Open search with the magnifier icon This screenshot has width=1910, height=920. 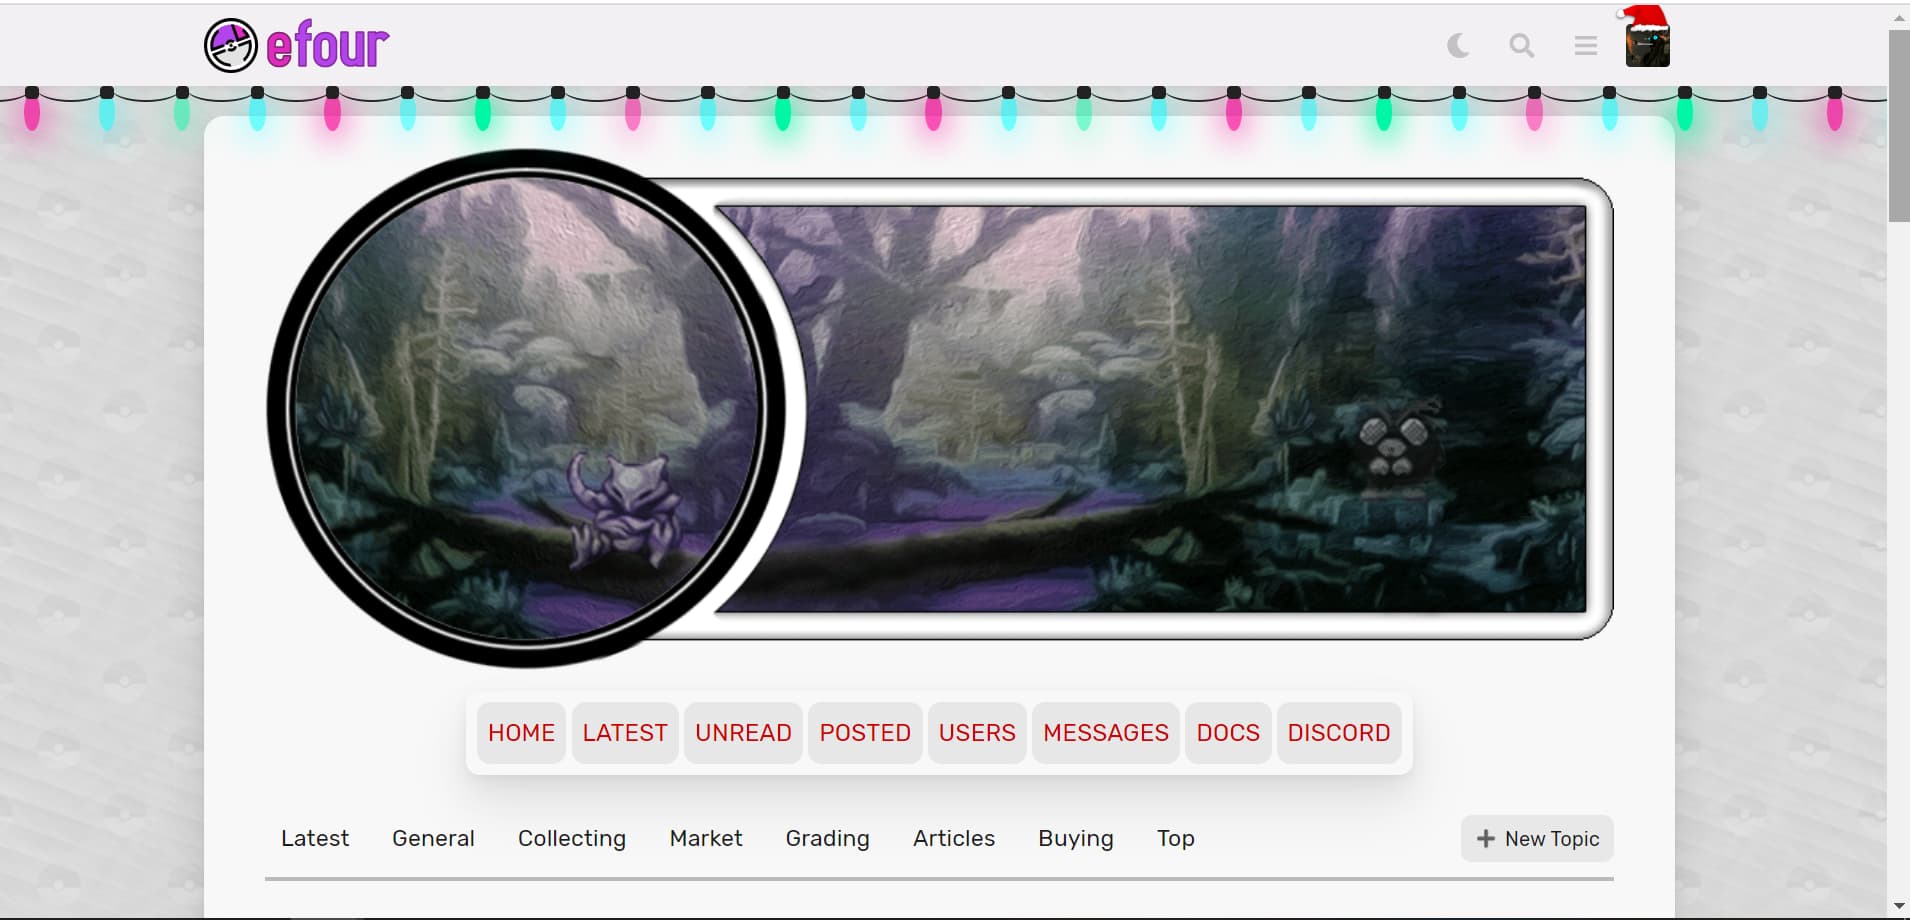(1522, 45)
